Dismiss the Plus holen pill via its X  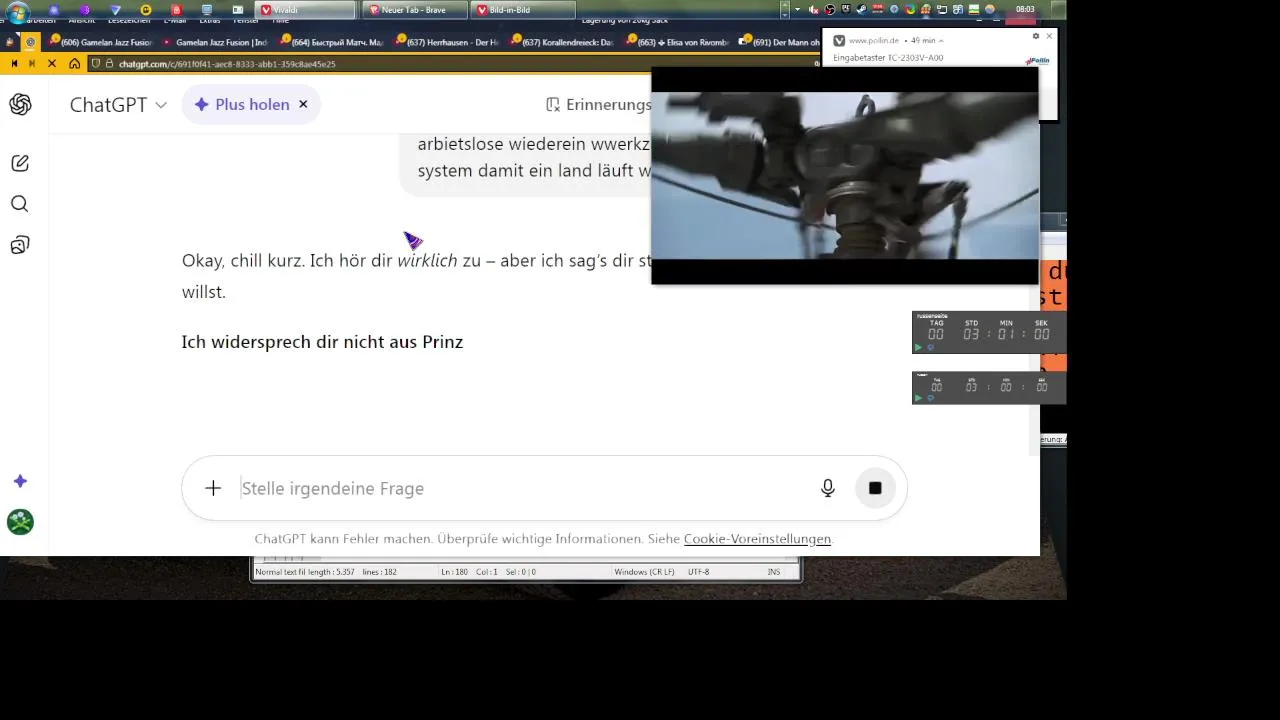pyautogui.click(x=303, y=104)
